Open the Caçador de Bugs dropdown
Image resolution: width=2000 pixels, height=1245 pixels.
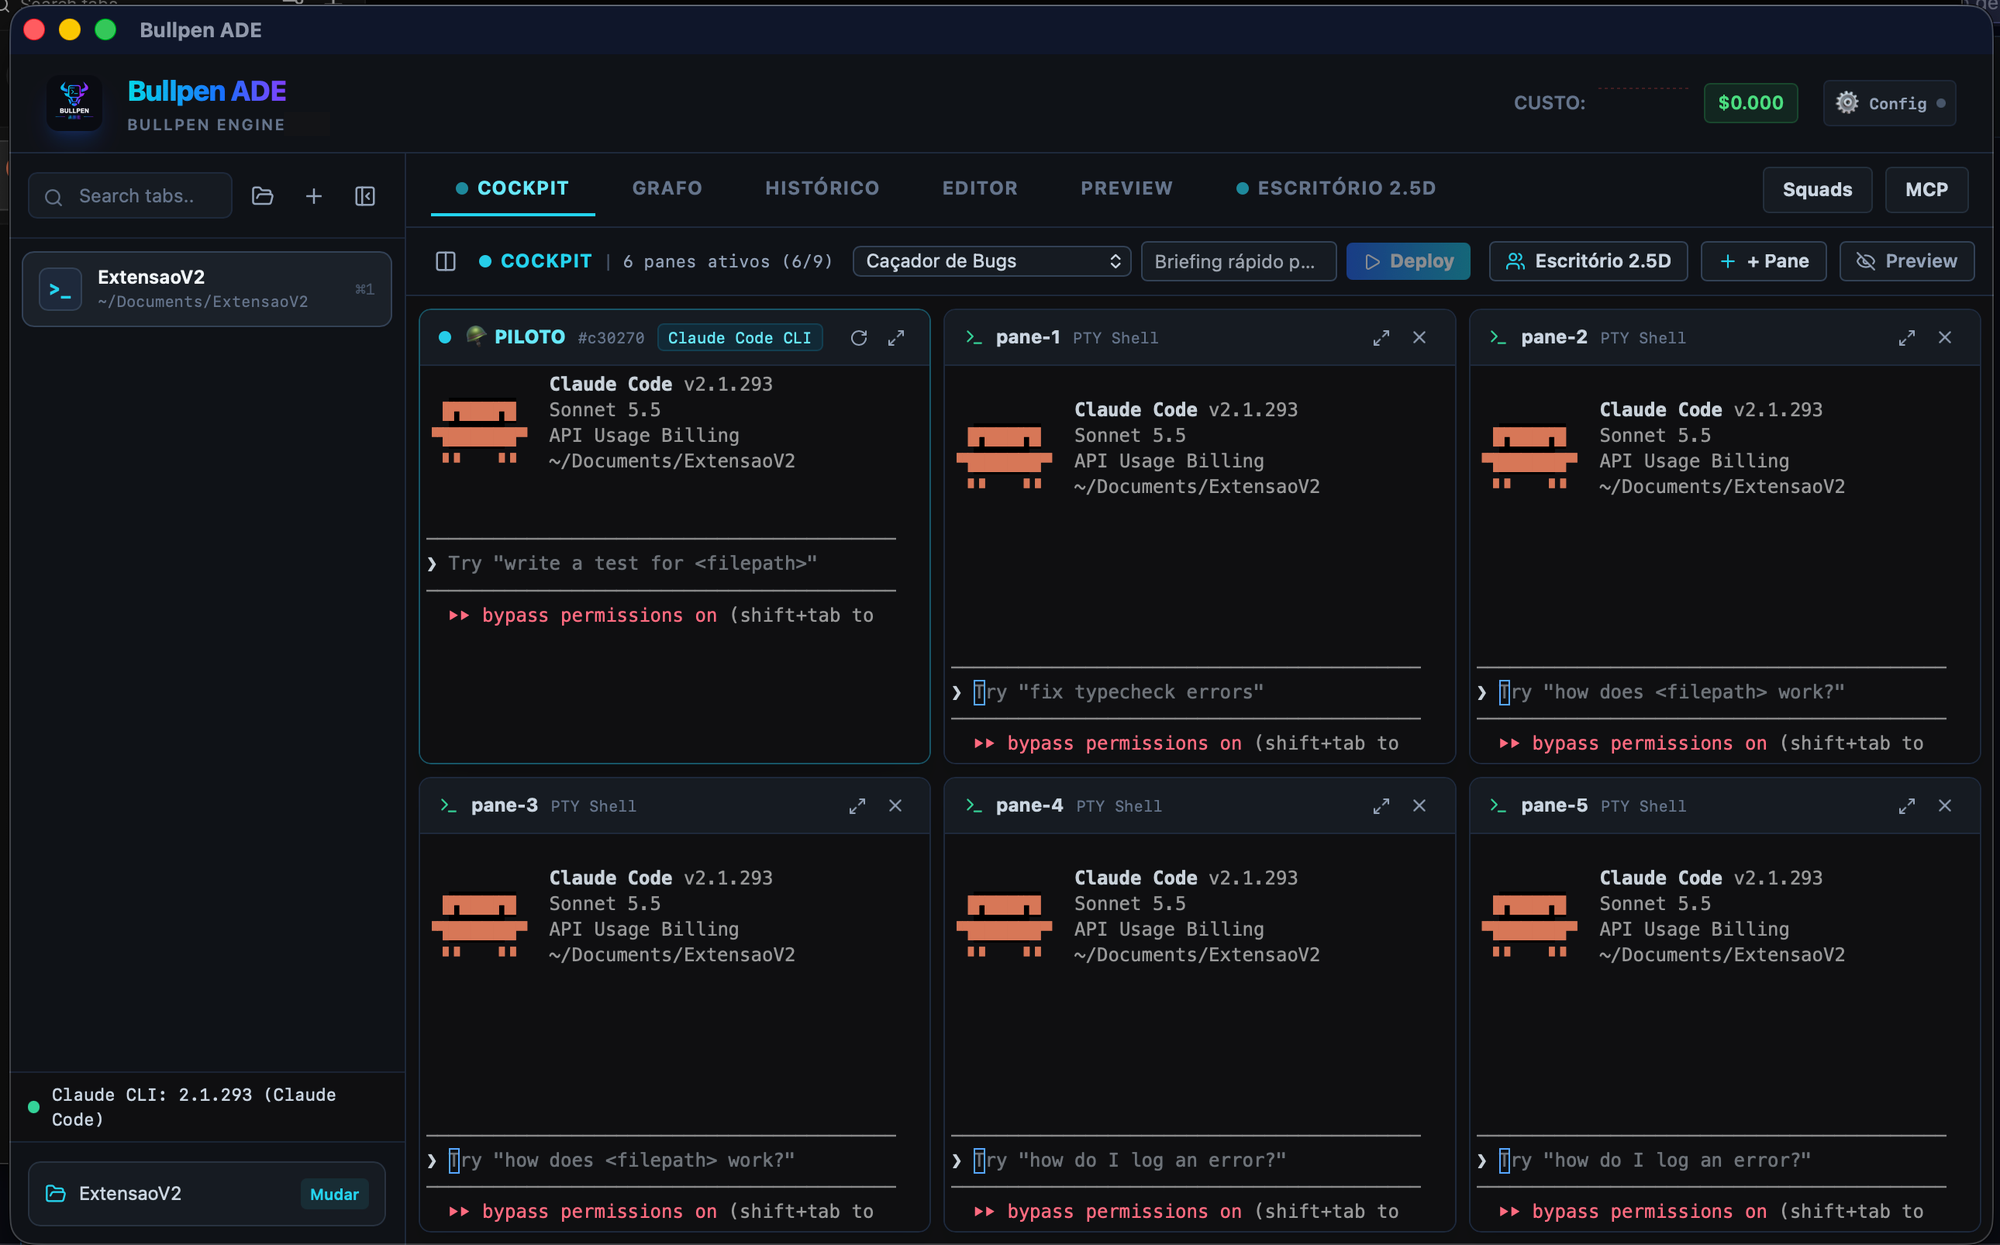click(991, 261)
